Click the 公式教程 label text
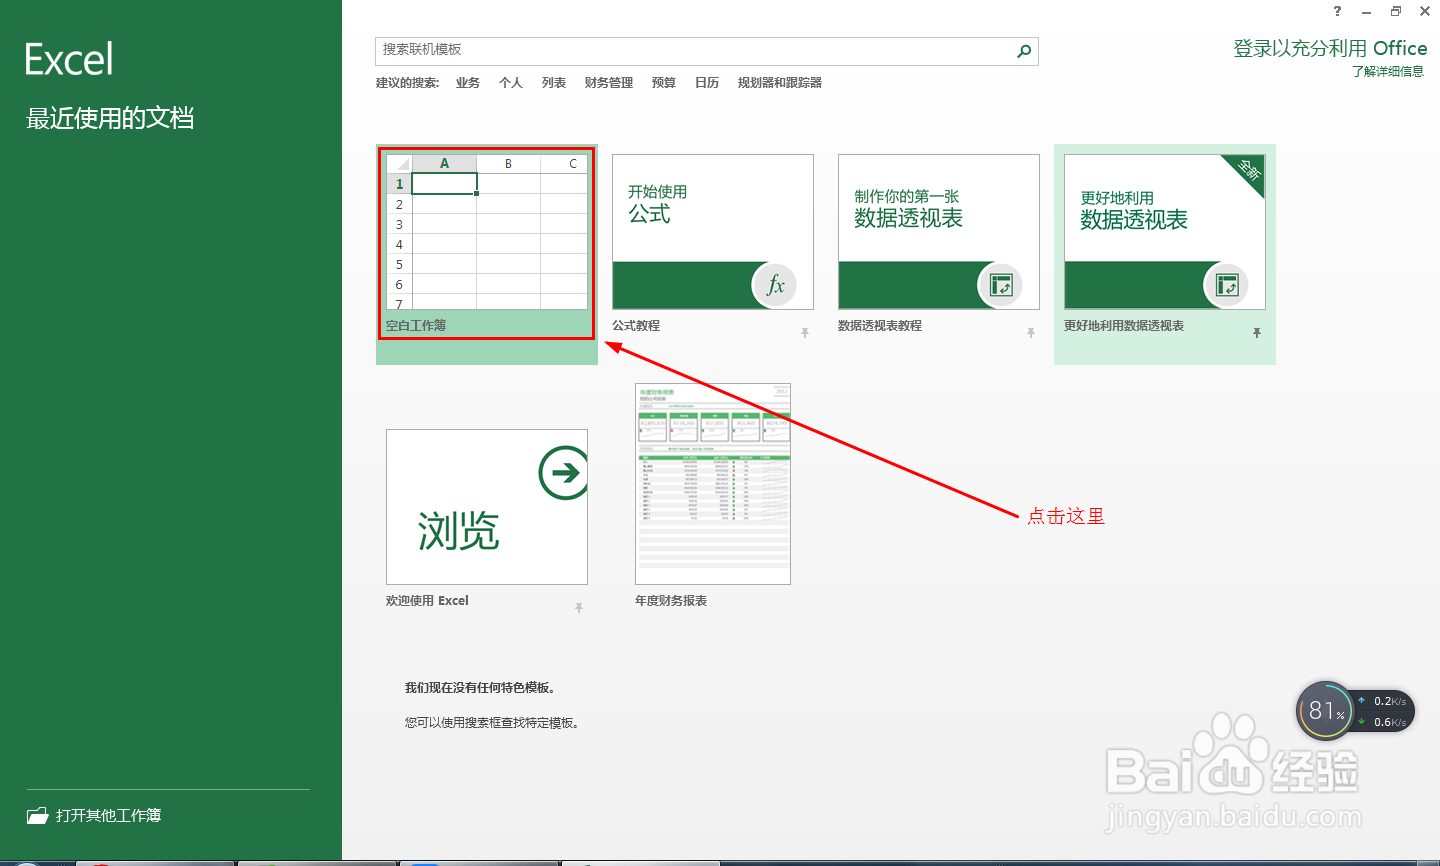The width and height of the screenshot is (1440, 866). pos(636,326)
